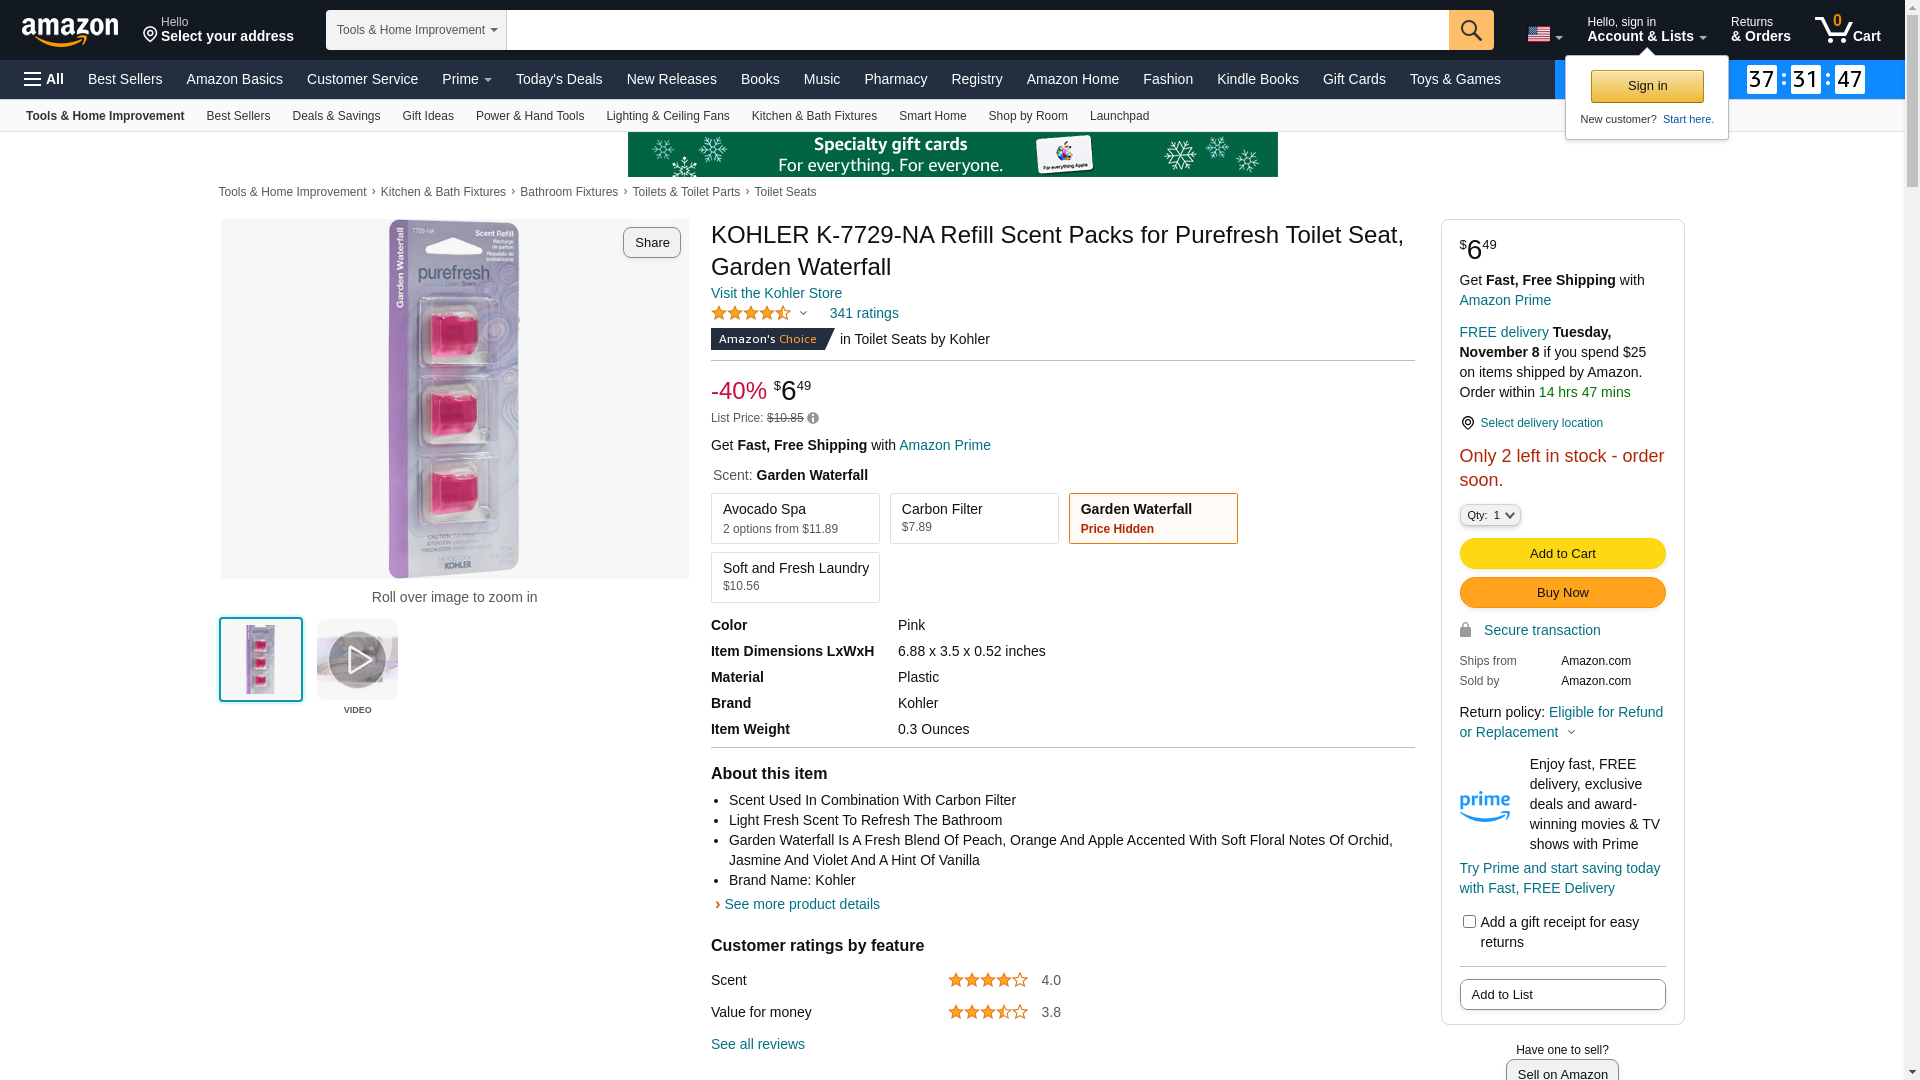Expand the star ratings popover arrow
The height and width of the screenshot is (1080, 1920).
(x=803, y=313)
